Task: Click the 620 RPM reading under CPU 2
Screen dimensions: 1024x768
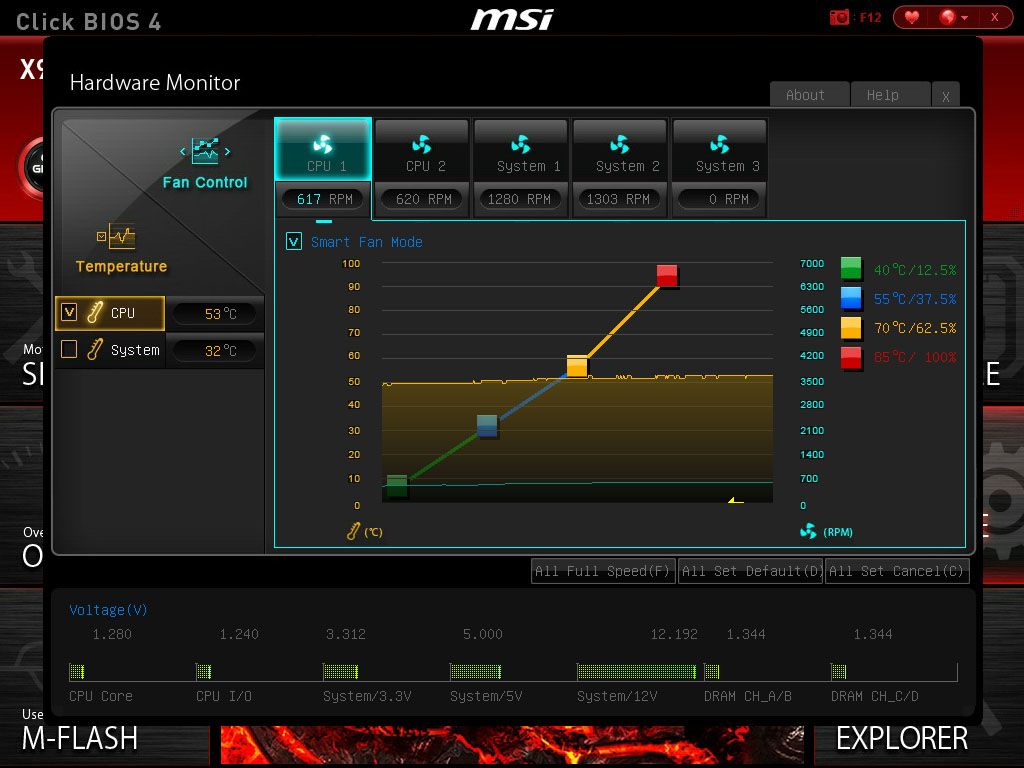Action: click(423, 199)
